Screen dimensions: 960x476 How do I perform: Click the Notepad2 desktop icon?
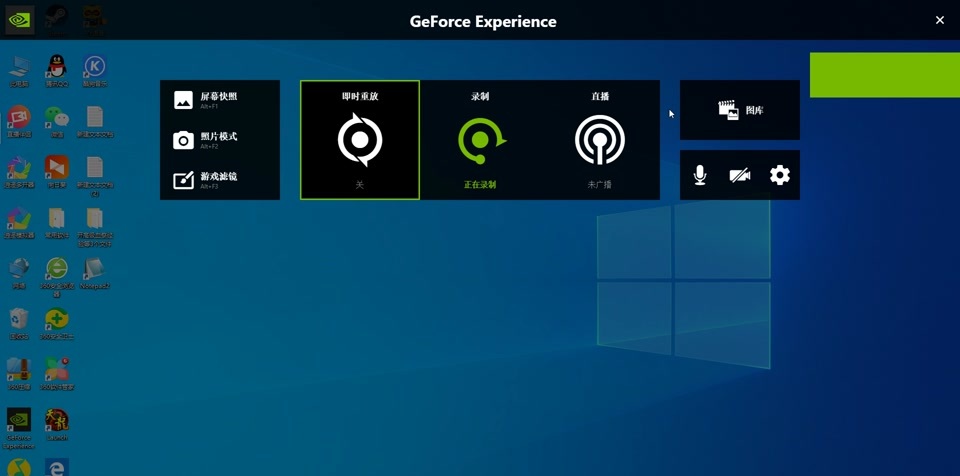point(94,270)
